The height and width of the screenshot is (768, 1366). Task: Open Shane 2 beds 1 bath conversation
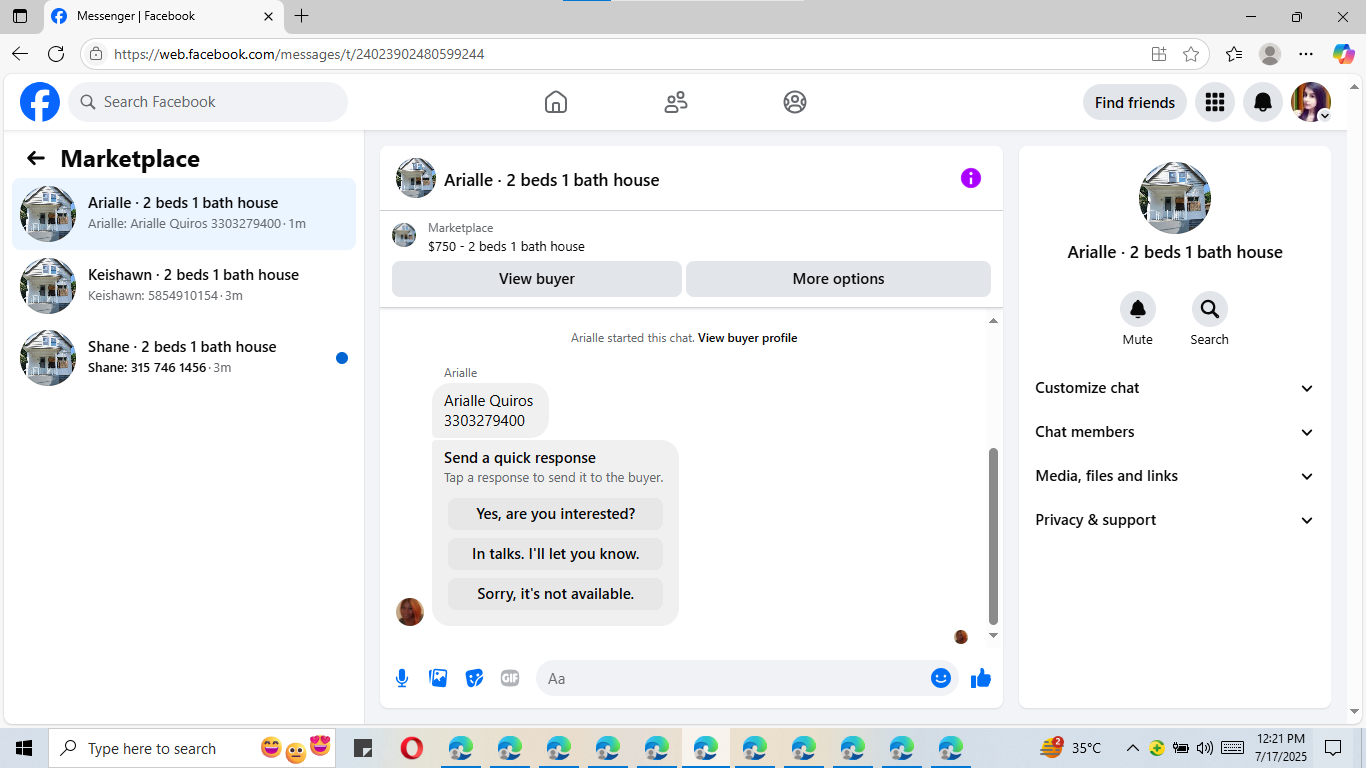pos(184,358)
